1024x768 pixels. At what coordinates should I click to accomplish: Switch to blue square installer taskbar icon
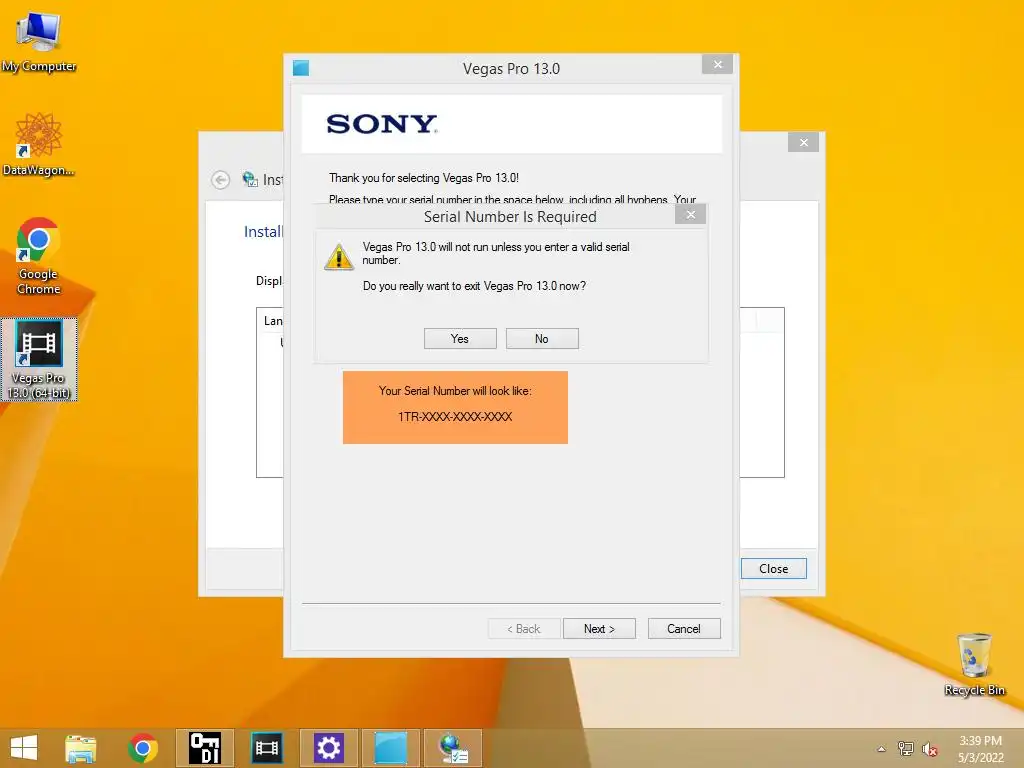[x=391, y=748]
